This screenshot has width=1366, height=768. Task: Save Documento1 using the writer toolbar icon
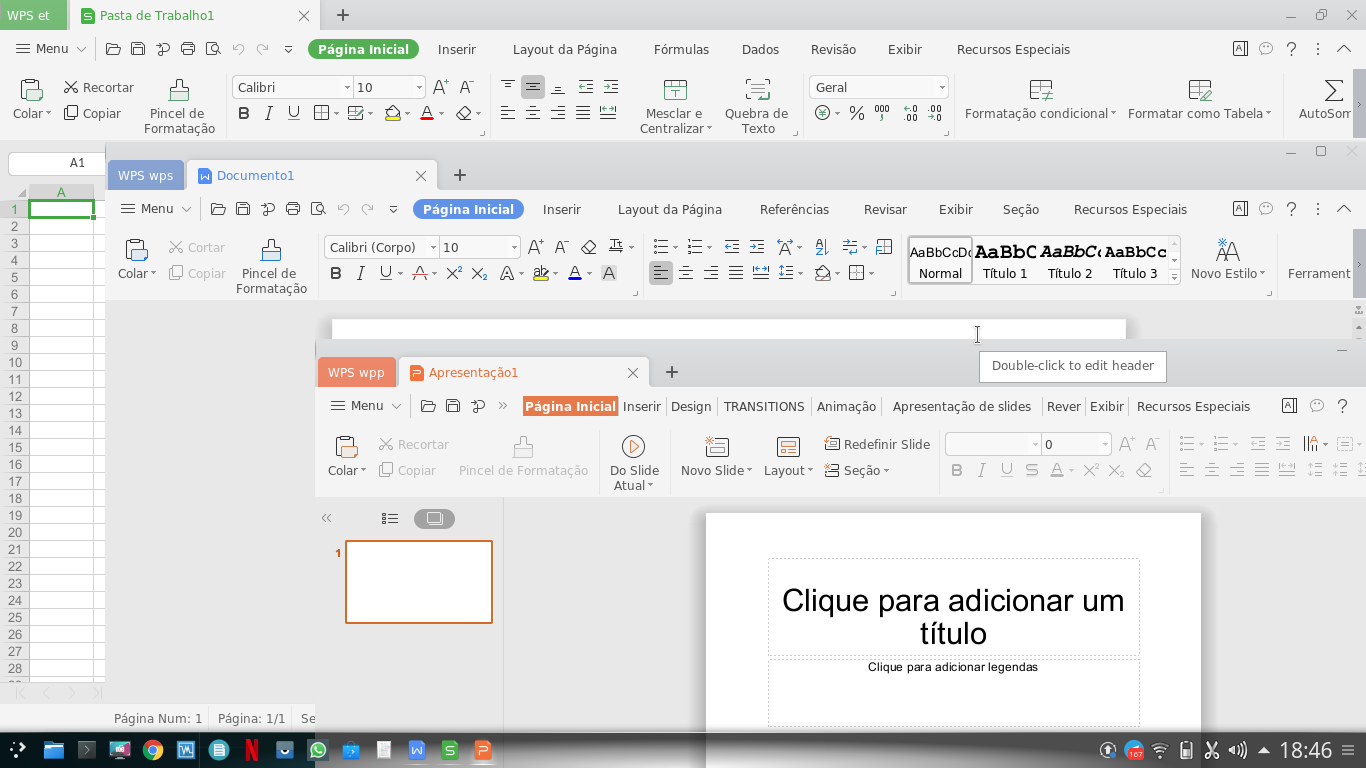(x=243, y=209)
